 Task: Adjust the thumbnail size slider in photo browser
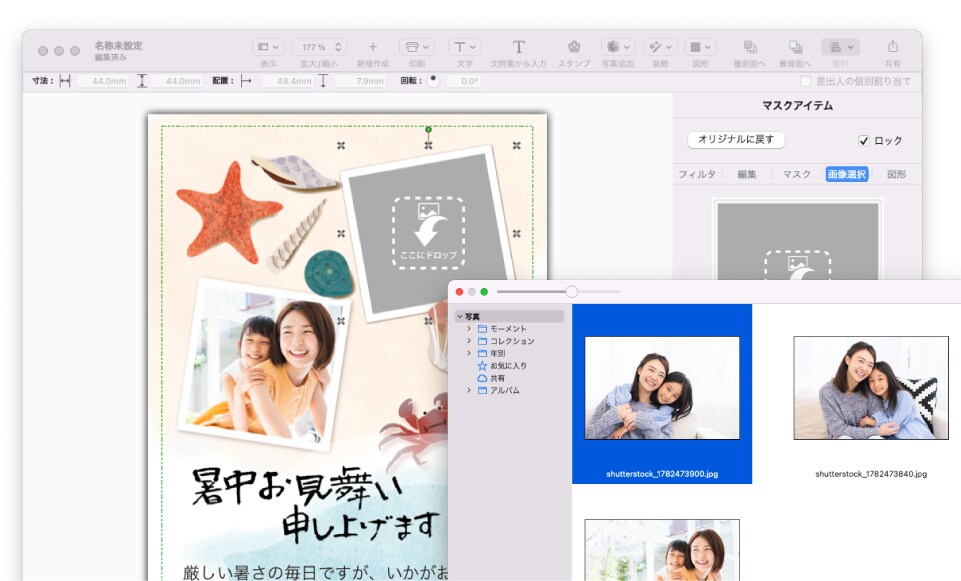coord(571,292)
